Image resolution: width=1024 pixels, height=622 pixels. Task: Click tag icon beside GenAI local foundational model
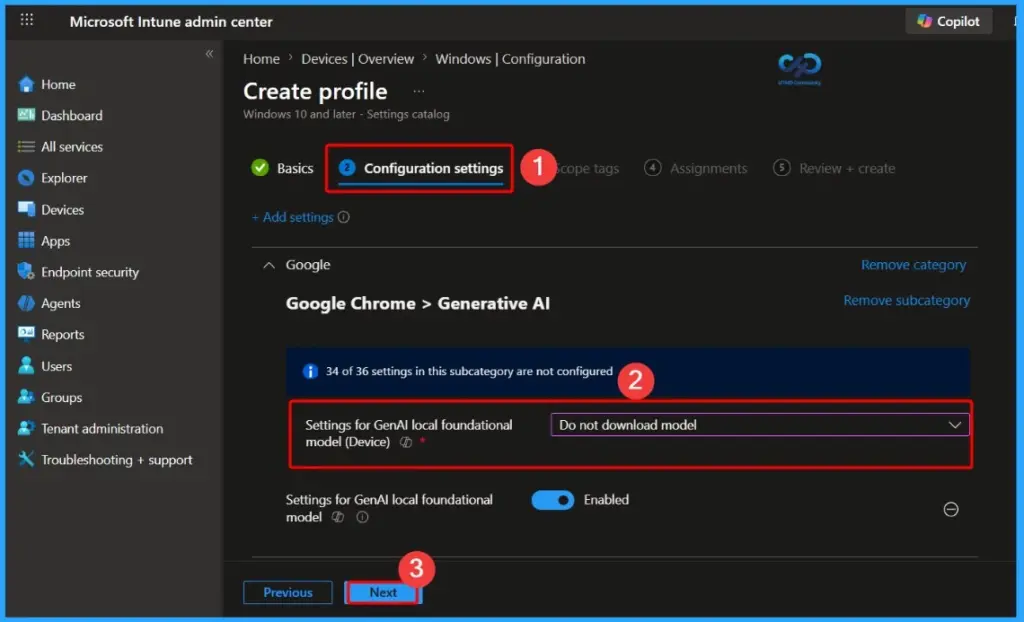tap(338, 517)
